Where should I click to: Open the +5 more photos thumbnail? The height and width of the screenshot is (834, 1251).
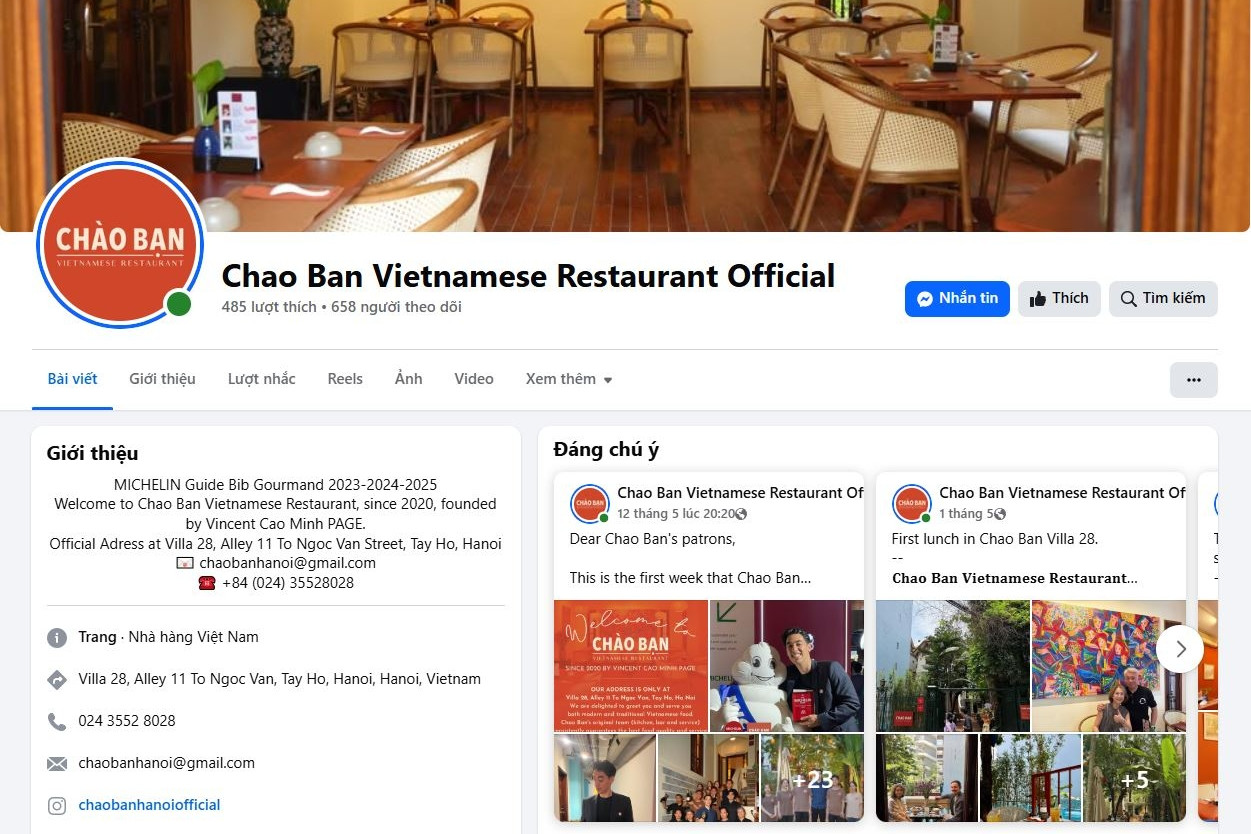[1134, 778]
